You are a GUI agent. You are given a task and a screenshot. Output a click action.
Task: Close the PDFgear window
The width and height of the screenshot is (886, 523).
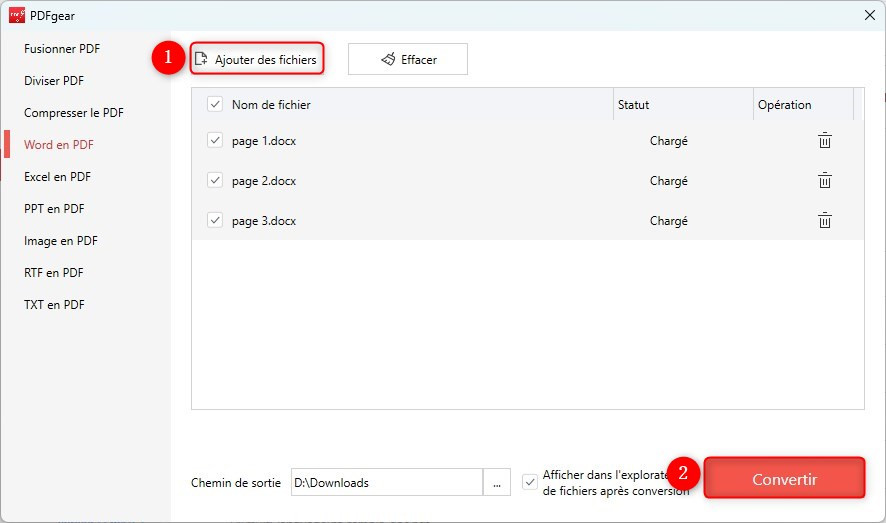click(870, 15)
